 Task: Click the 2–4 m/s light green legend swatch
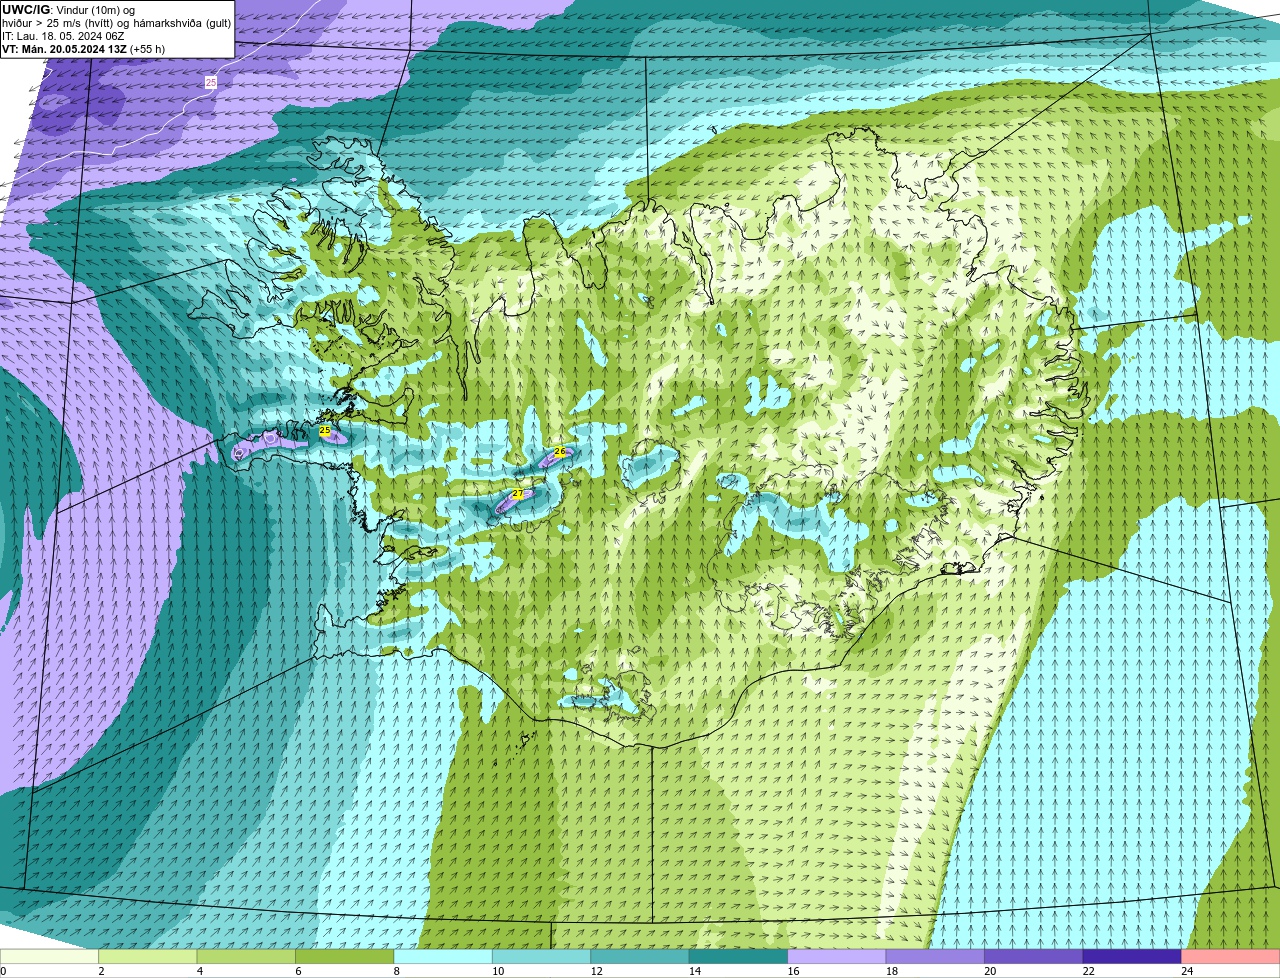point(148,956)
